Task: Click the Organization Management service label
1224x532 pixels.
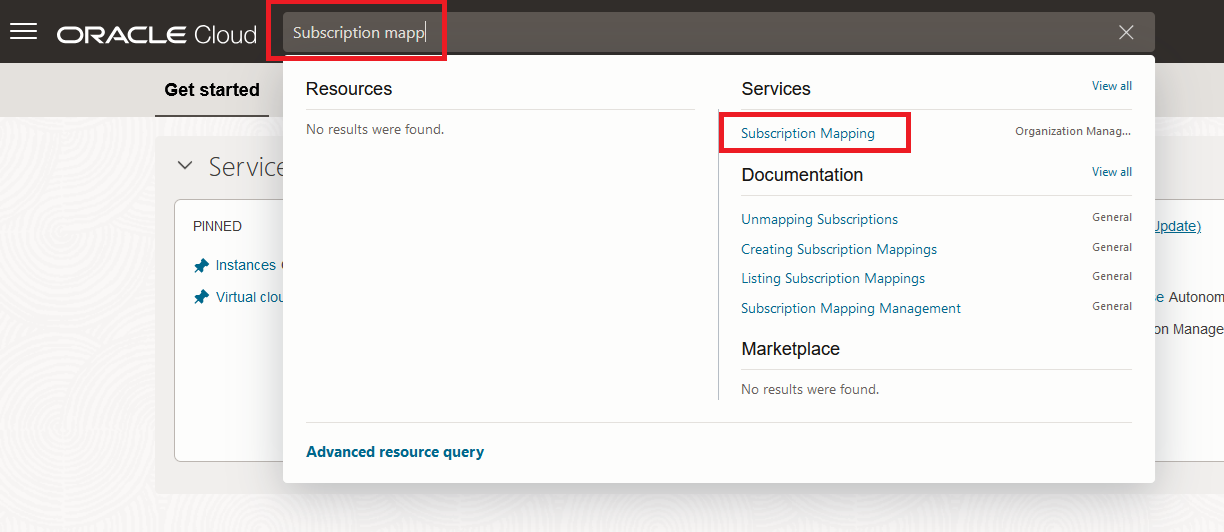Action: pyautogui.click(x=1072, y=132)
